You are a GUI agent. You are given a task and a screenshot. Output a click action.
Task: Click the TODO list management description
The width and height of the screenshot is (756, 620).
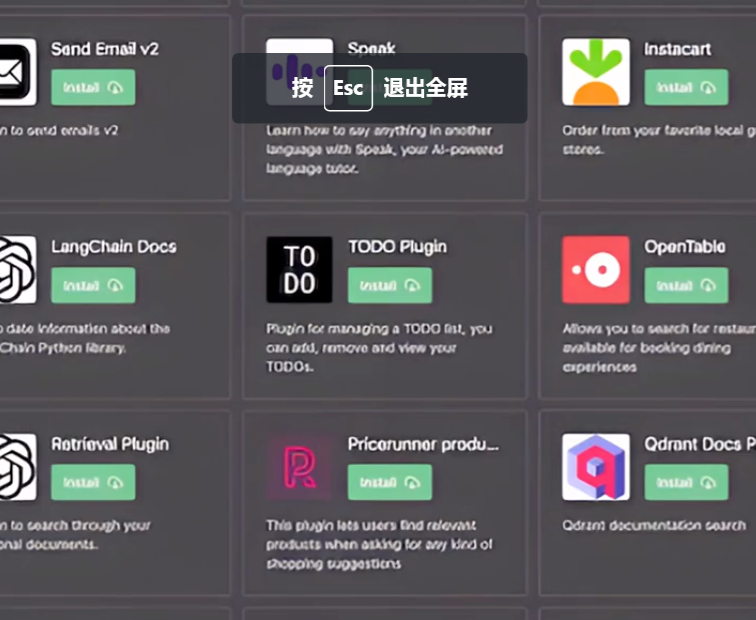pyautogui.click(x=379, y=348)
